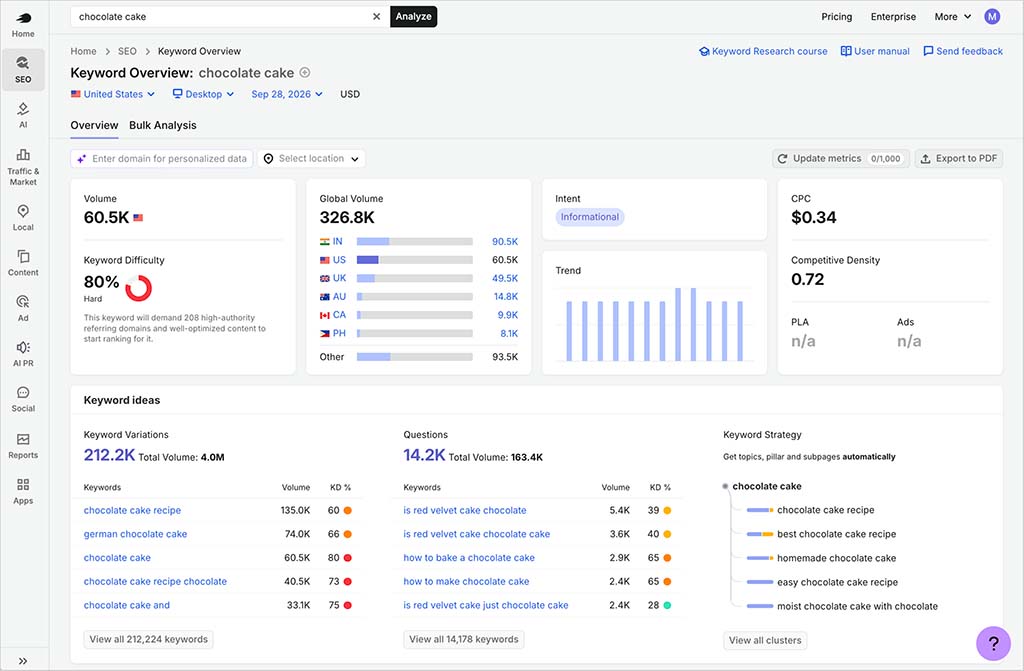
Task: Click the Keyword Difficulty donut chart
Action: coord(138,287)
